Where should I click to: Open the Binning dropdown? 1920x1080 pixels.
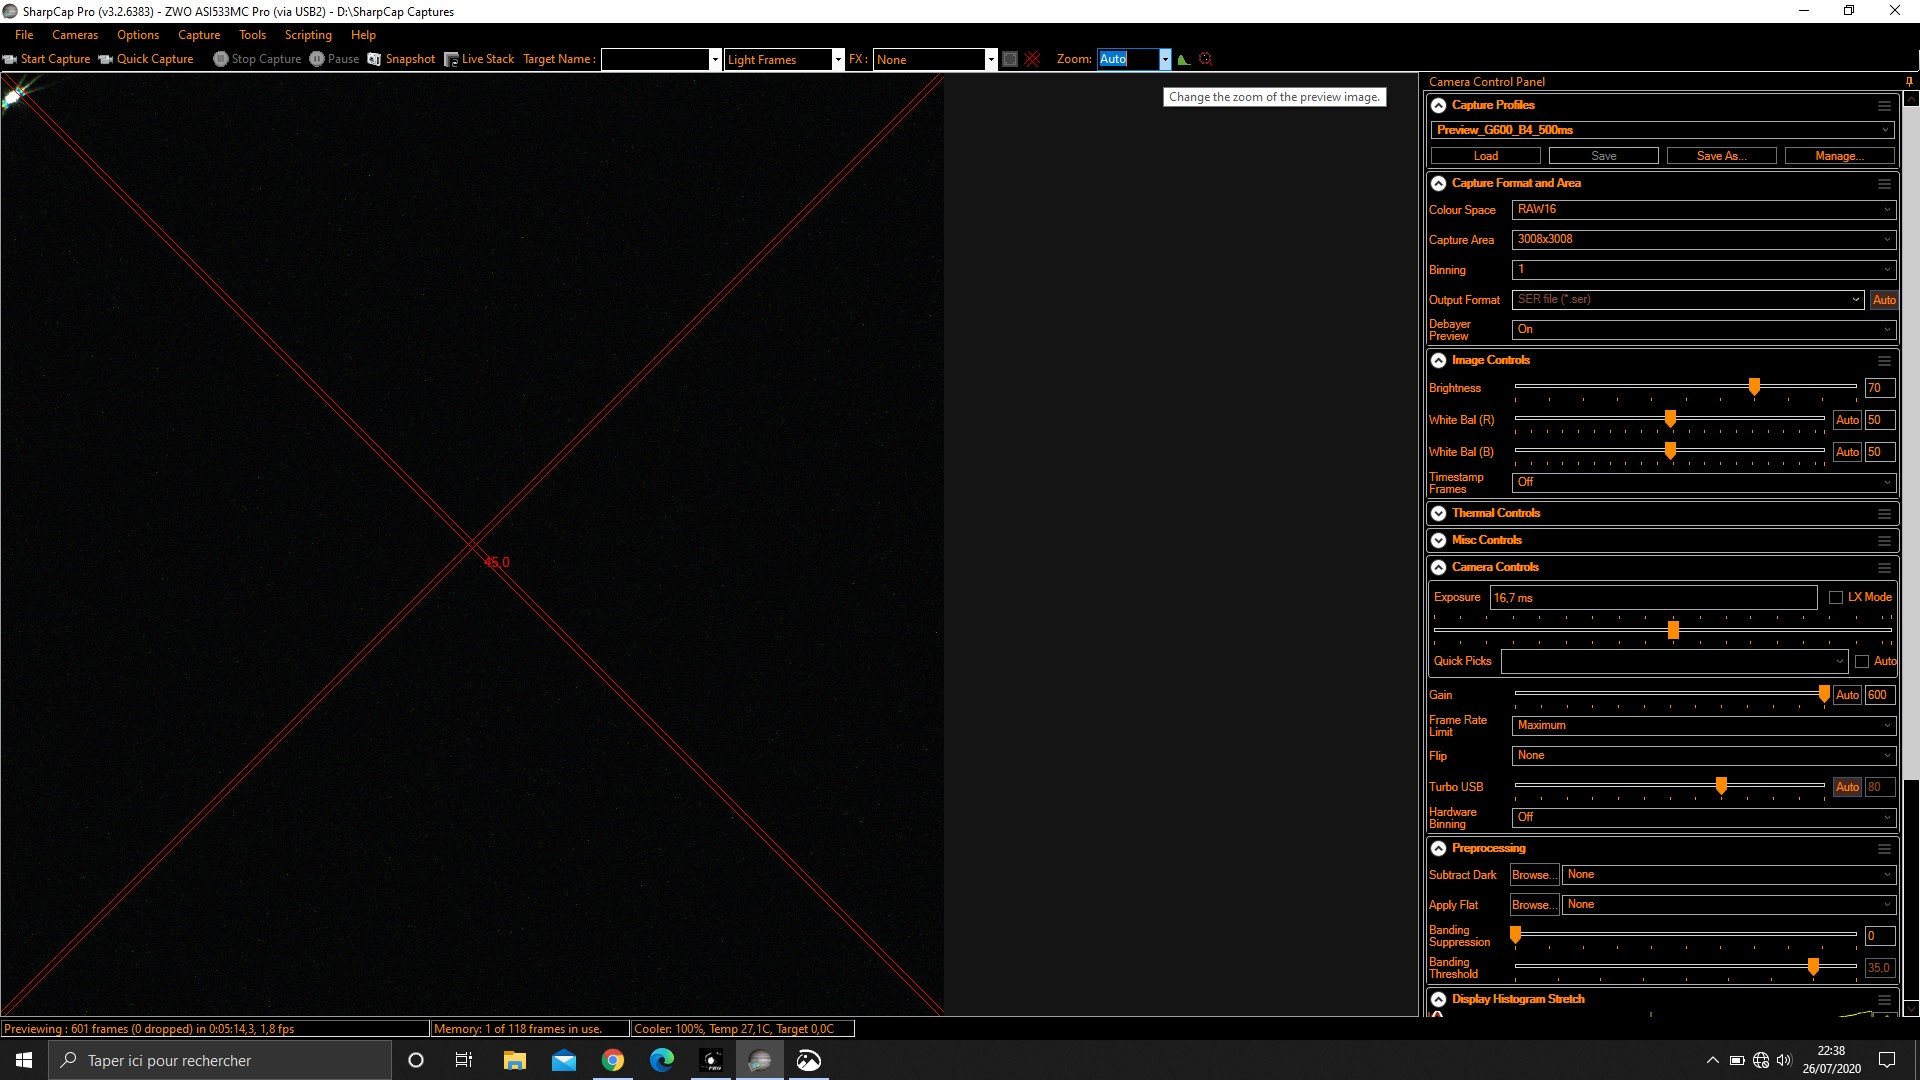coord(1704,270)
